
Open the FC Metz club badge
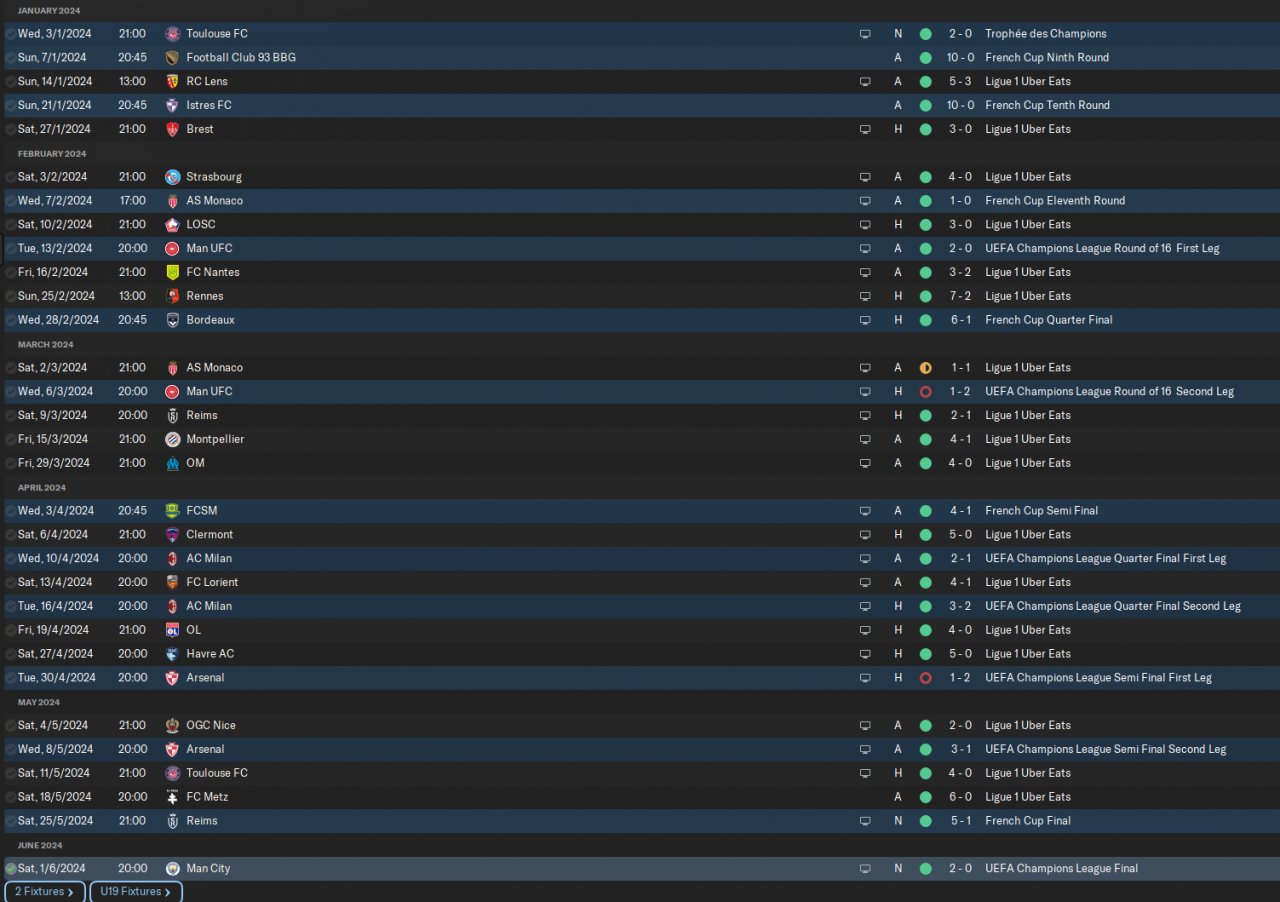172,797
